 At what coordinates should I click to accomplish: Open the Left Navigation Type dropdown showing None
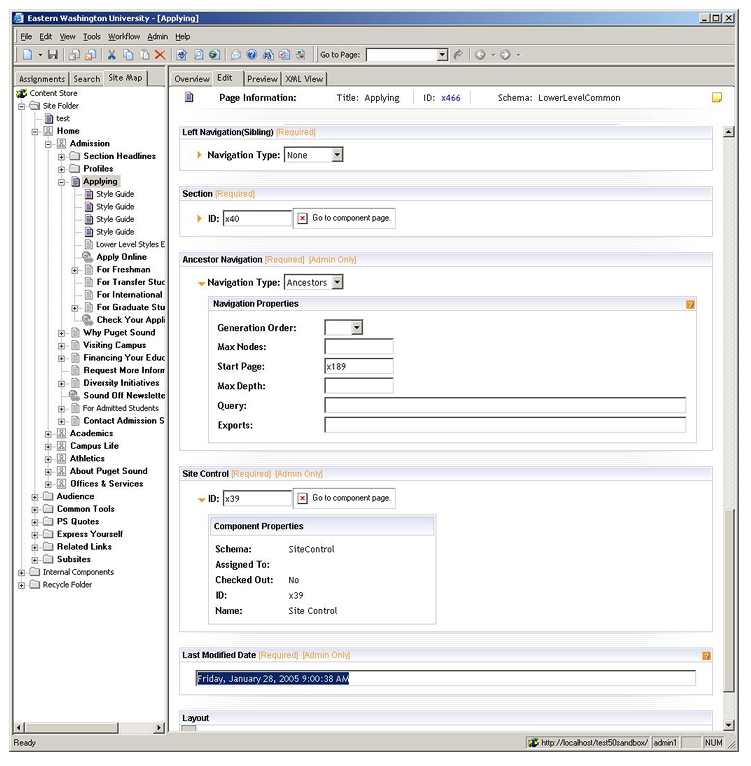tap(337, 155)
